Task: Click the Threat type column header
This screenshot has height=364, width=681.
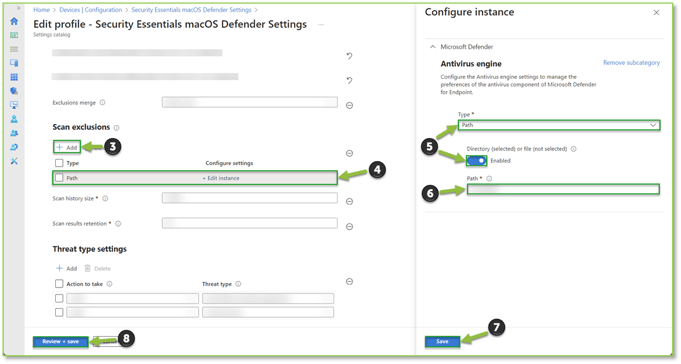Action: tap(217, 284)
